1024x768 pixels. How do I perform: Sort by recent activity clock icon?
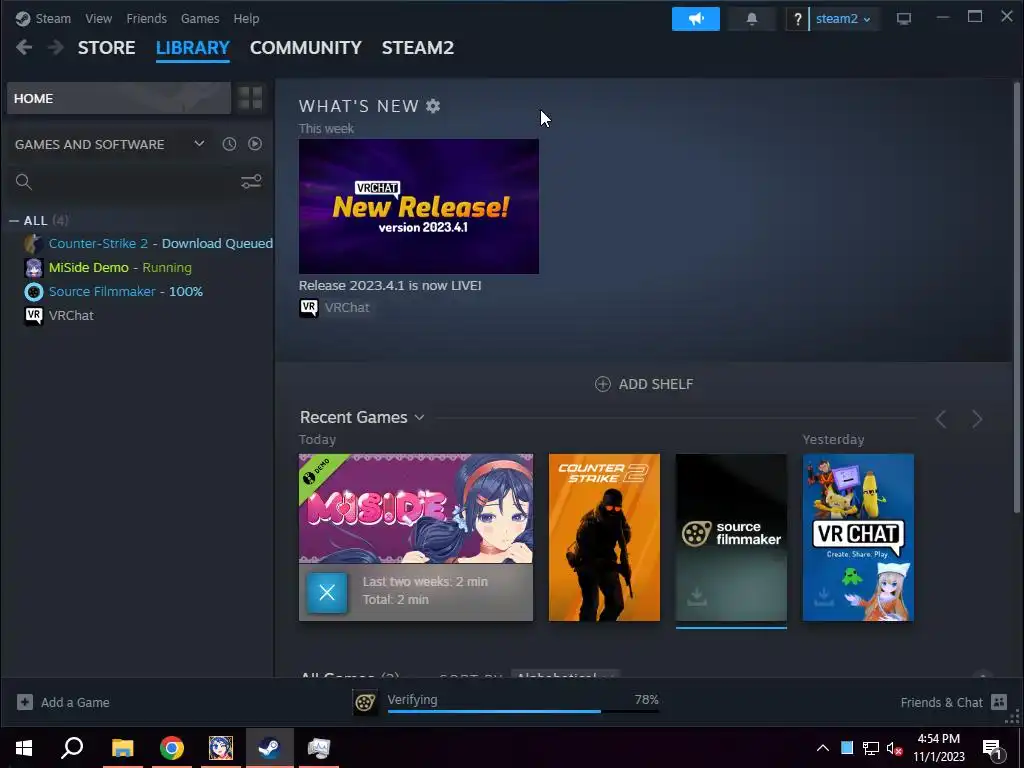tap(229, 144)
